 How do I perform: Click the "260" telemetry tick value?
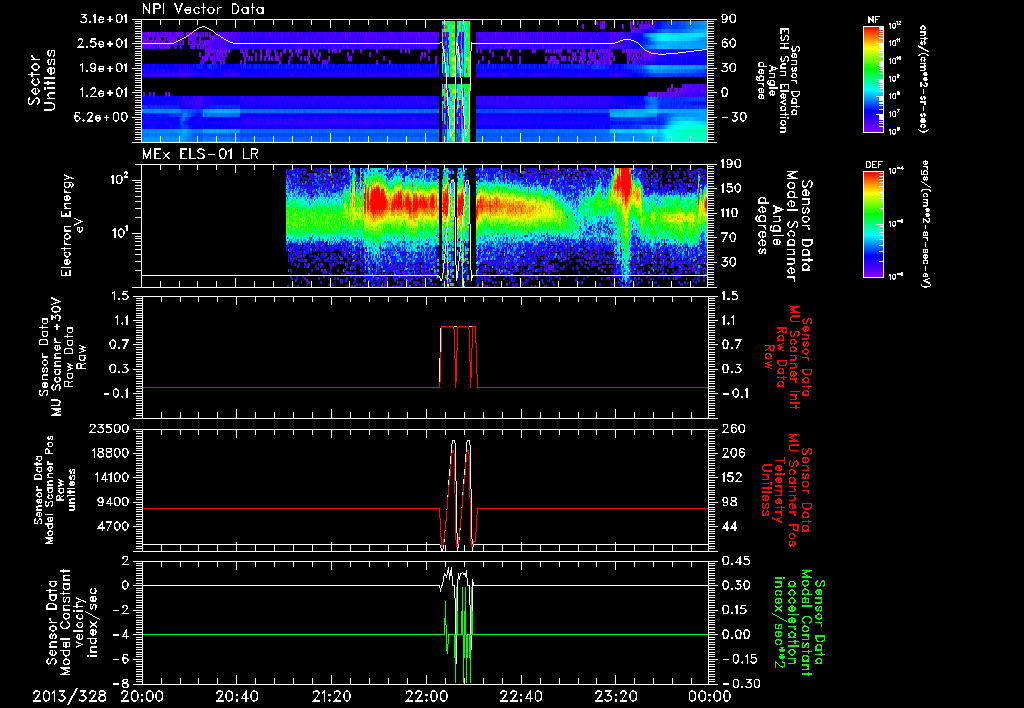point(732,429)
